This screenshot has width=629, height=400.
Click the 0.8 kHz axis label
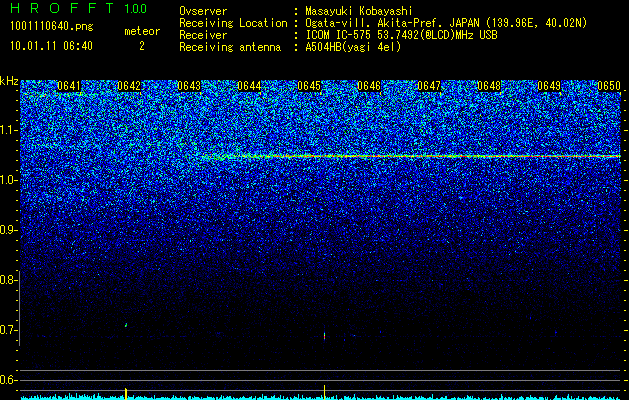pos(8,280)
